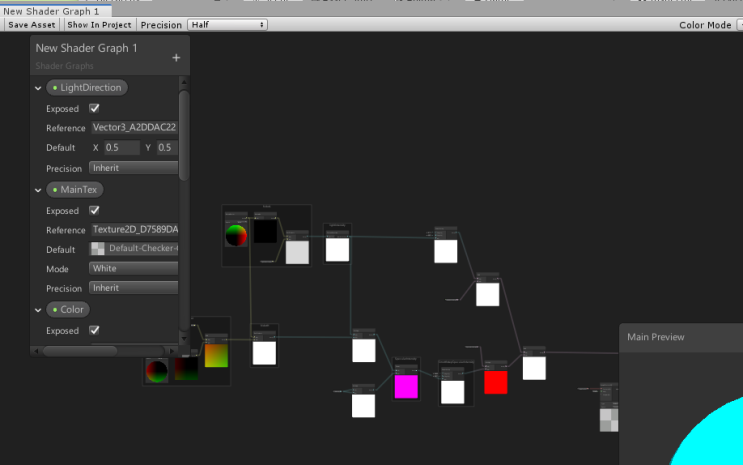Select the magenta preview node
This screenshot has width=743, height=465.
pyautogui.click(x=406, y=386)
